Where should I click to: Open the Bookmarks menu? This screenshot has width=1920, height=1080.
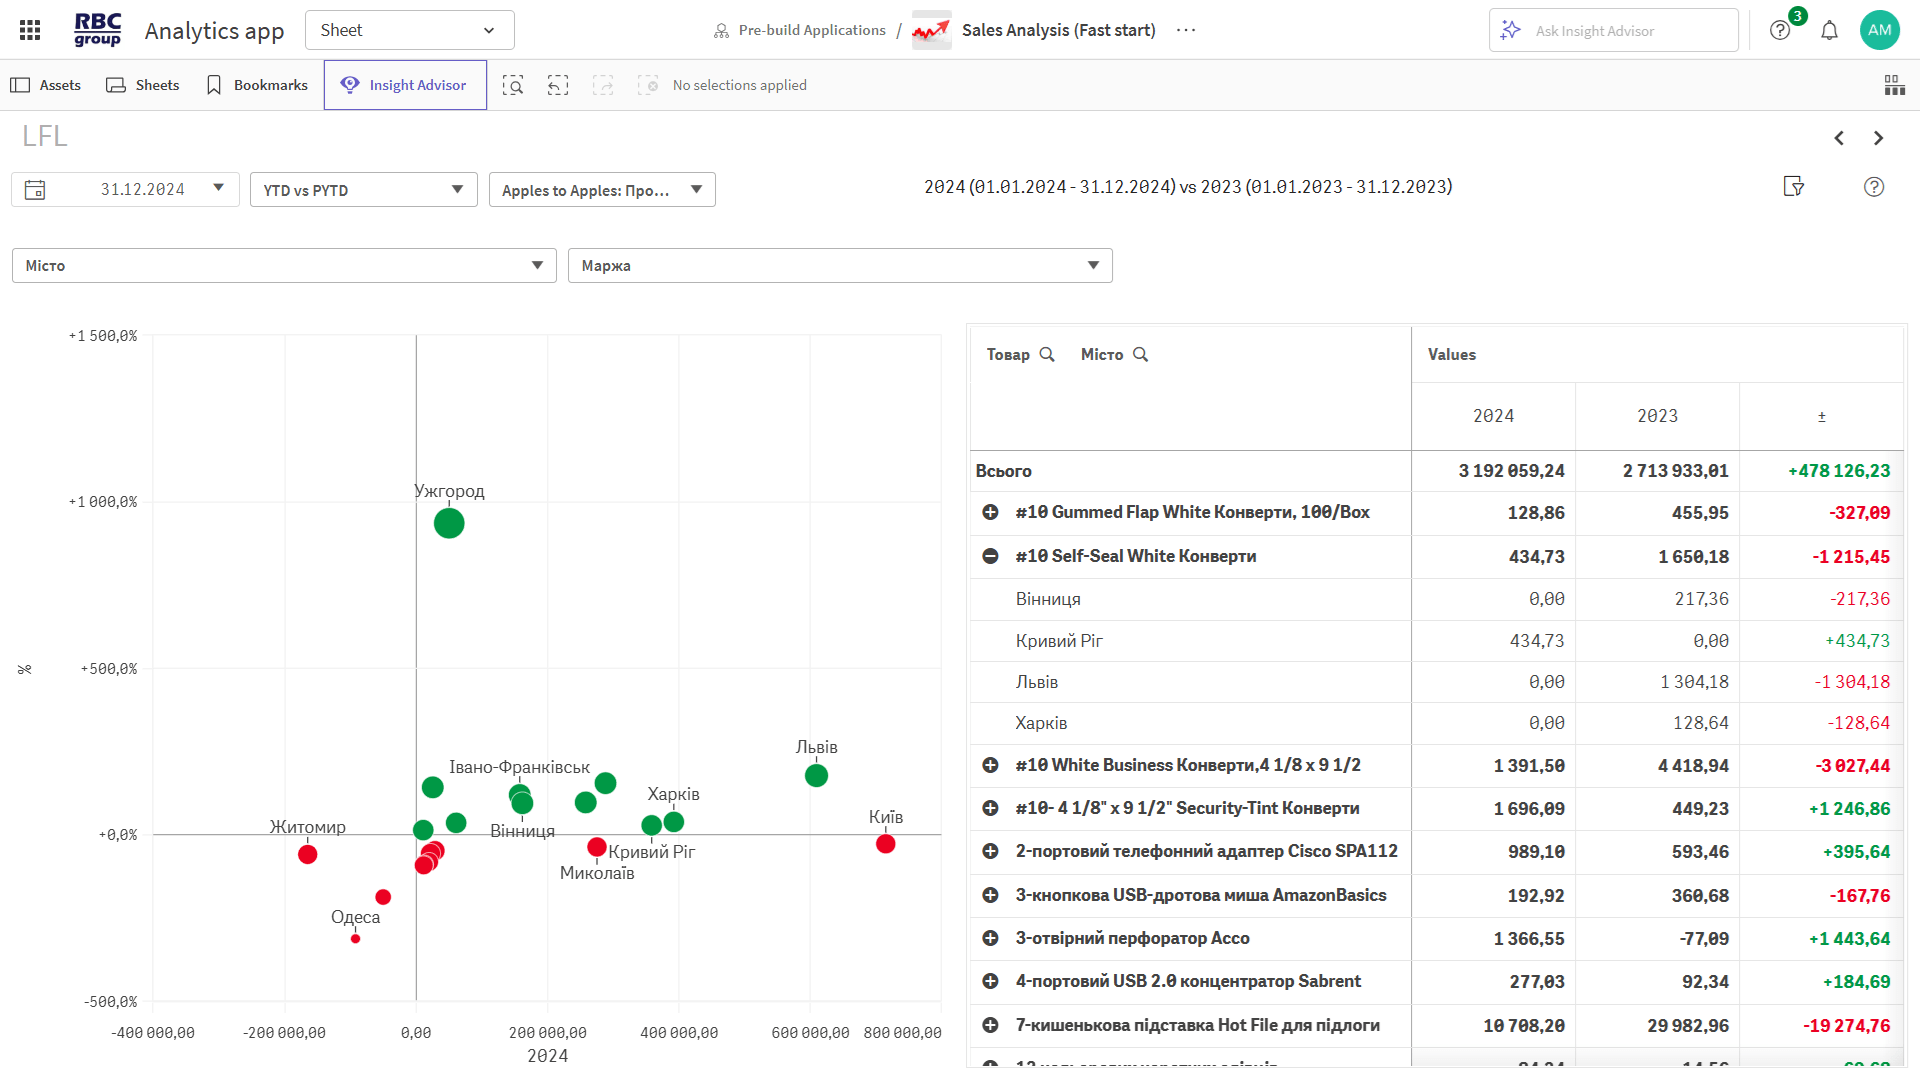point(257,85)
